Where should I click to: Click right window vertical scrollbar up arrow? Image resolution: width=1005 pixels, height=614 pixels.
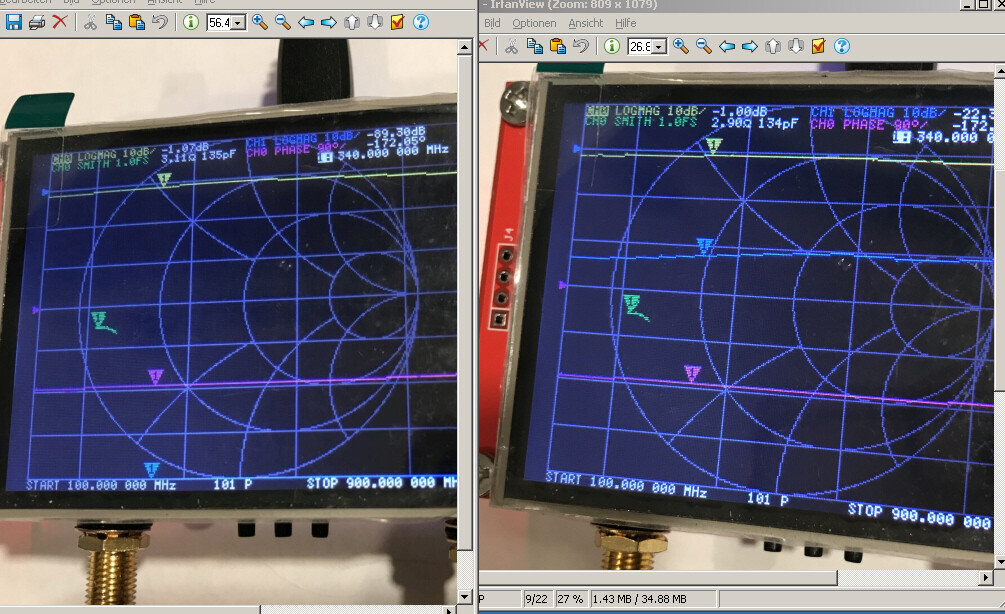pyautogui.click(x=1000, y=71)
